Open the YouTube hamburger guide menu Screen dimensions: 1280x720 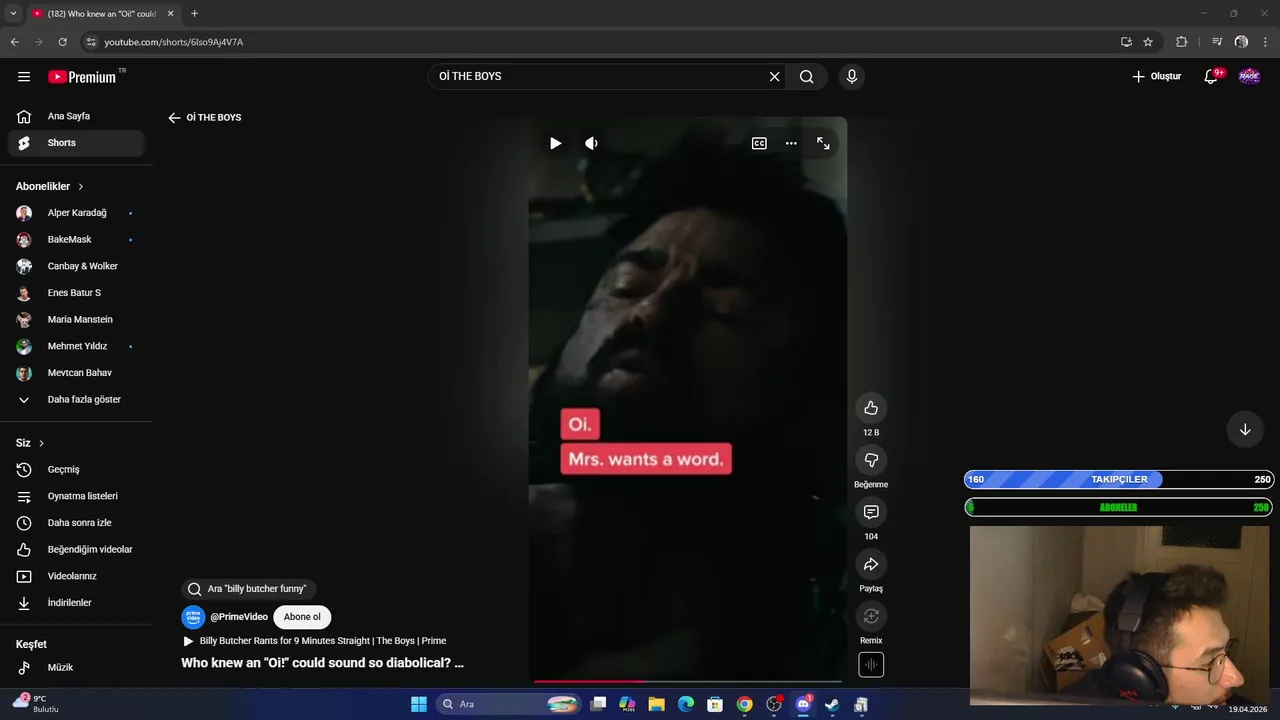point(24,77)
